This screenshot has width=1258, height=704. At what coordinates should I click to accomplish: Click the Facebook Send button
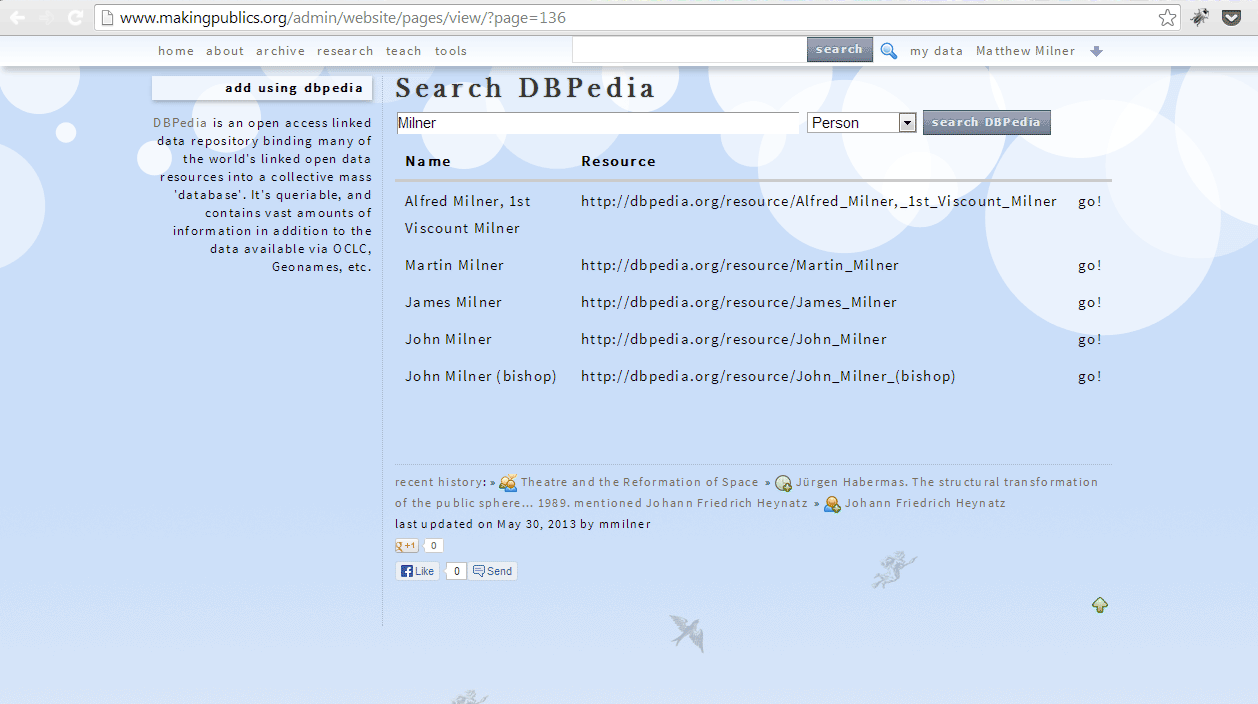(x=492, y=572)
